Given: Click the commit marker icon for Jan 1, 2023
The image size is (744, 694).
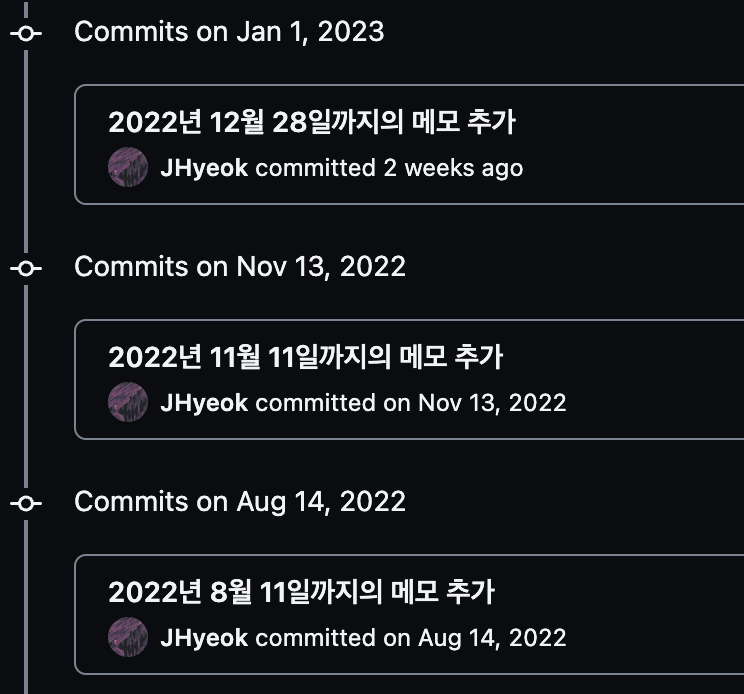Looking at the screenshot, I should 26,33.
